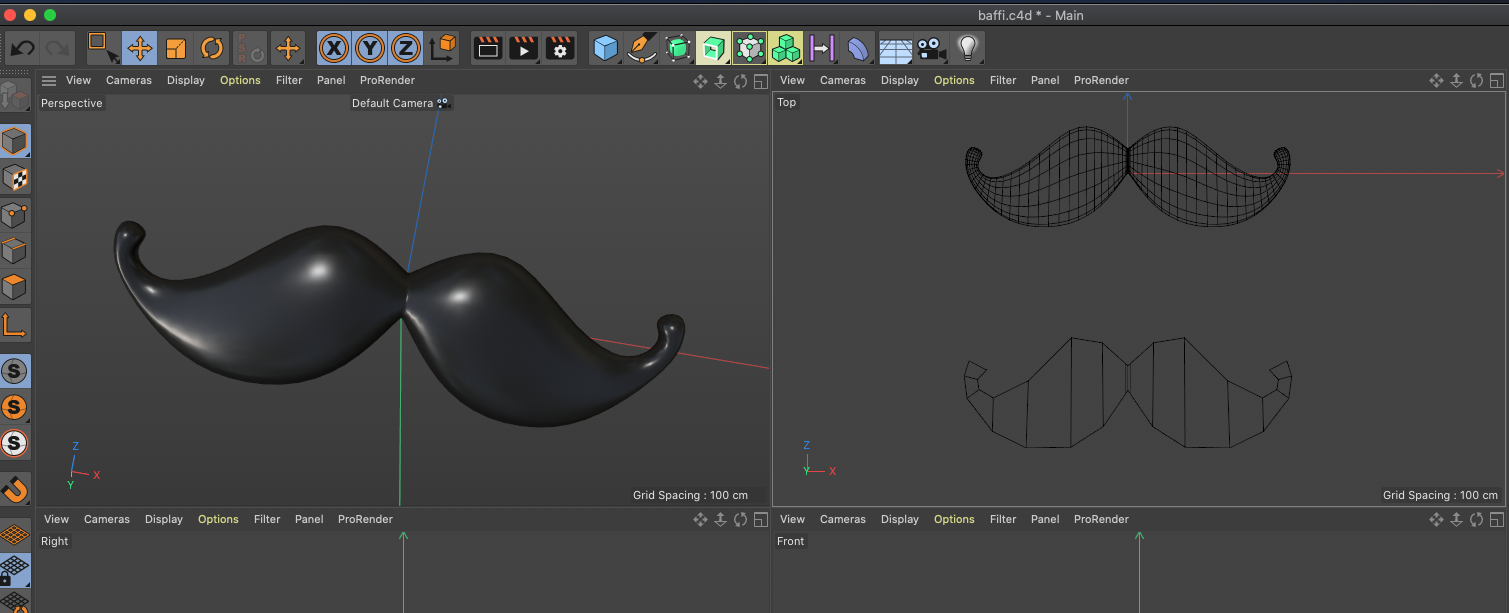Viewport: 1509px width, 613px height.
Task: Click the orange S solo icon
Action: pyautogui.click(x=15, y=407)
